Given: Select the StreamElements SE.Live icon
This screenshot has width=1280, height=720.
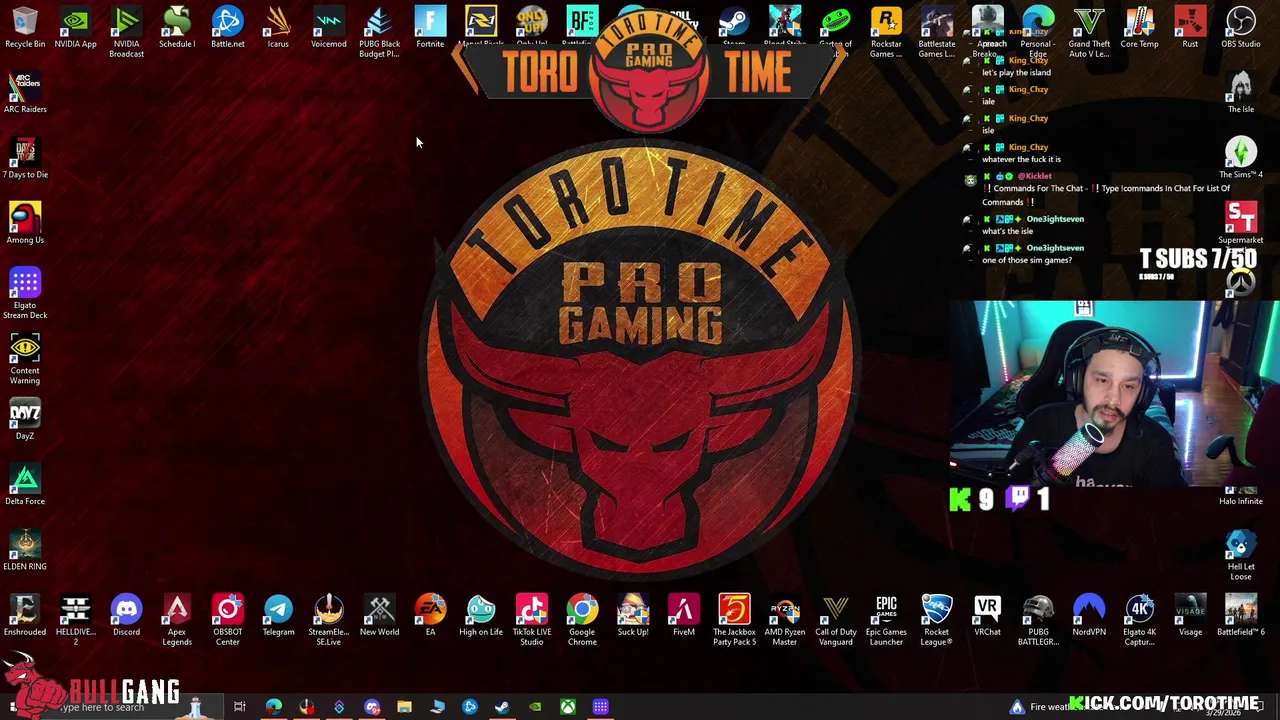Looking at the screenshot, I should (x=328, y=620).
